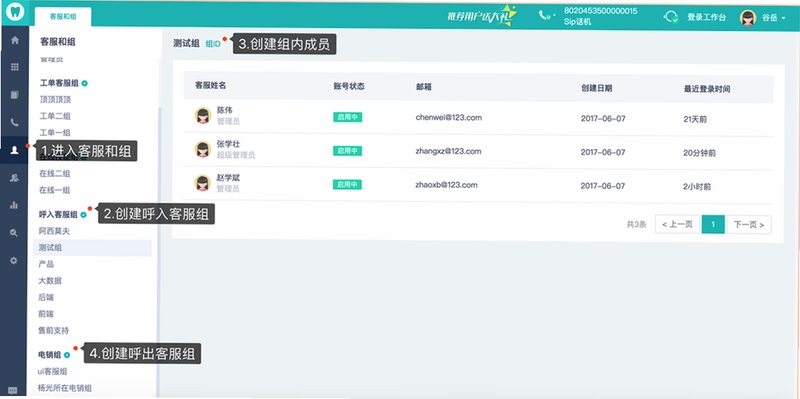The height and width of the screenshot is (399, 800).
Task: Click the 创建日期 column header
Action: pyautogui.click(x=596, y=88)
